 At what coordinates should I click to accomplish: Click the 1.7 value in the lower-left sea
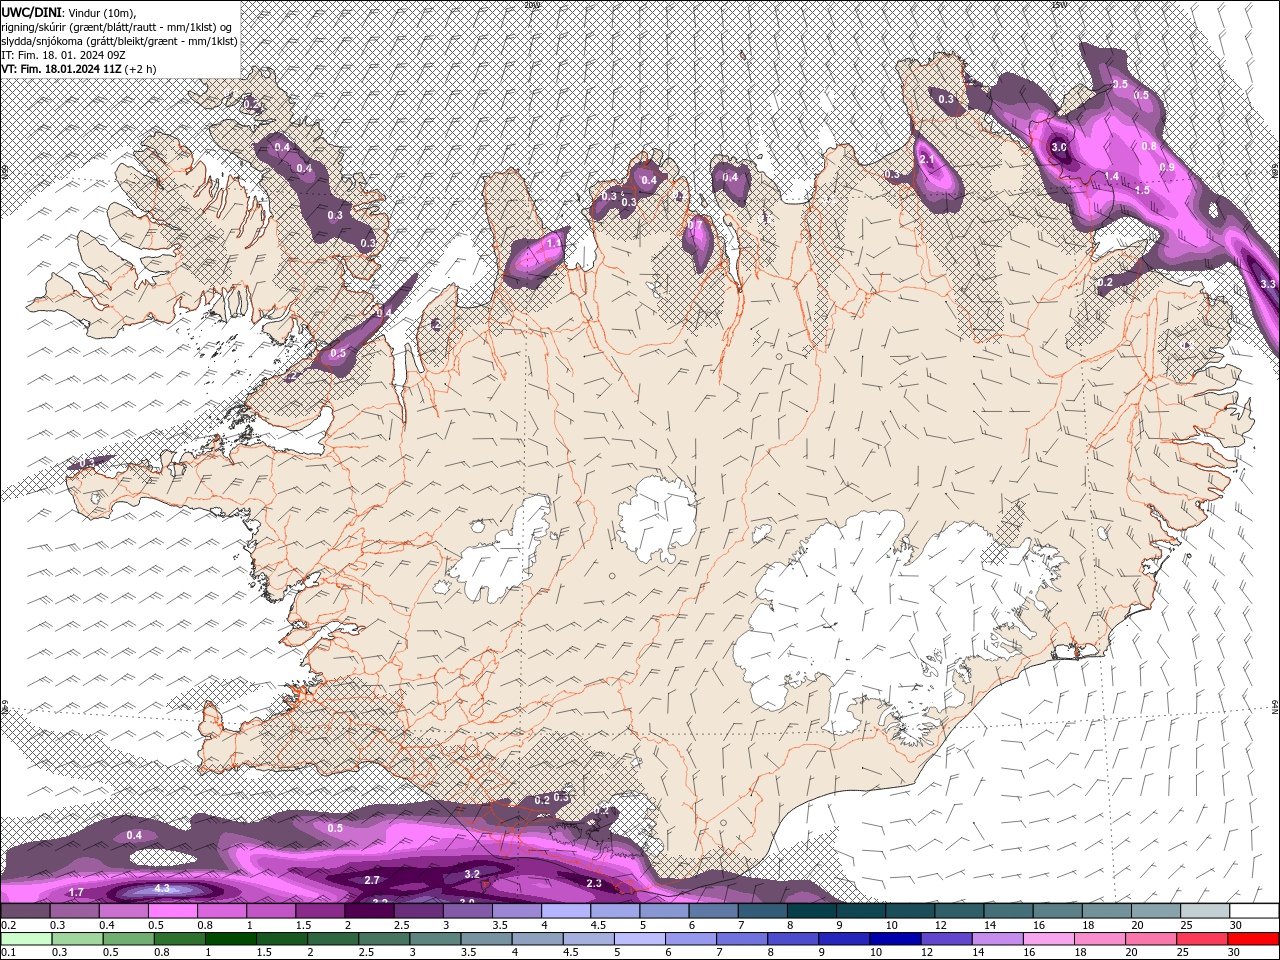[76, 891]
